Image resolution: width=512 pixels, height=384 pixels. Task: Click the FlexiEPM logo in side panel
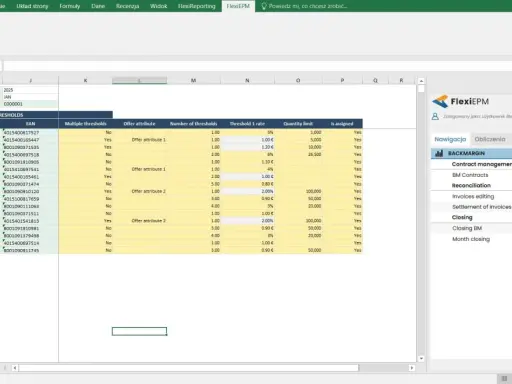(460, 101)
